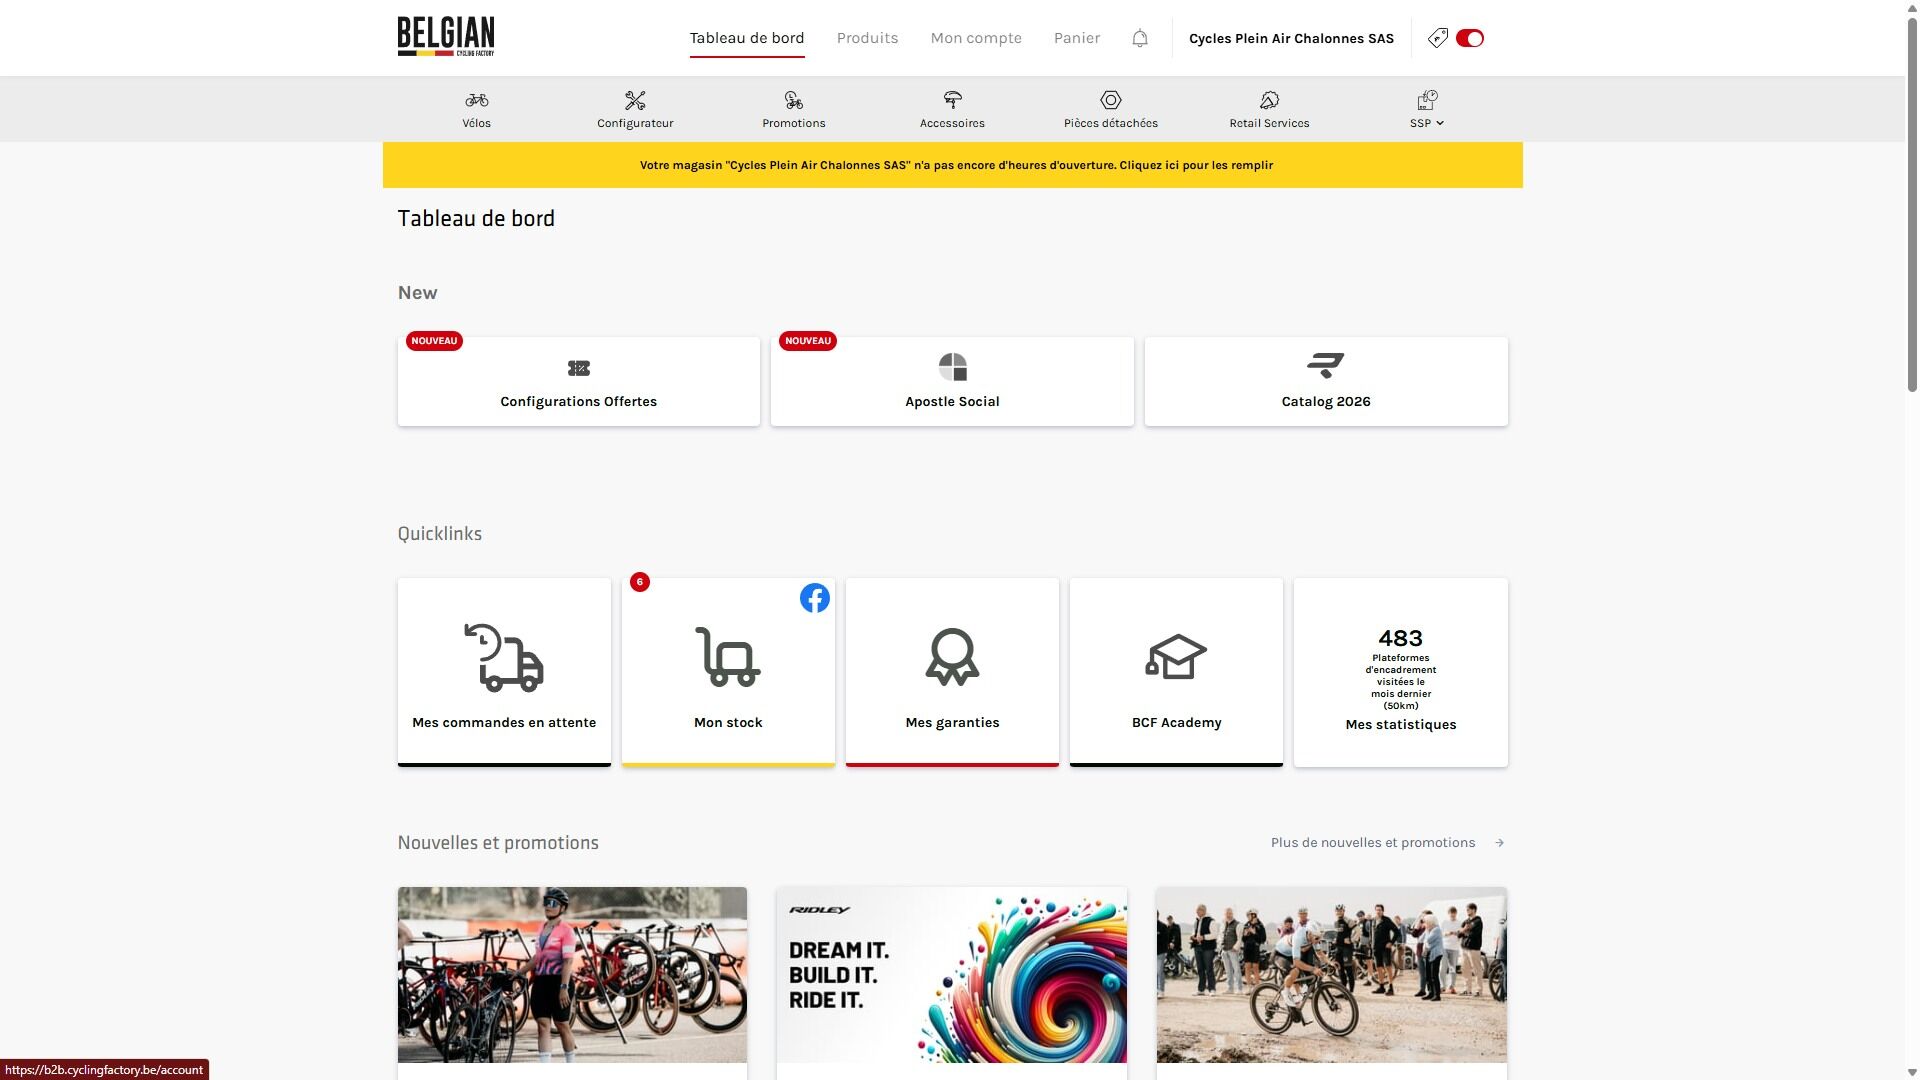Click the notifications bell icon
This screenshot has width=1920, height=1080.
pos(1140,38)
